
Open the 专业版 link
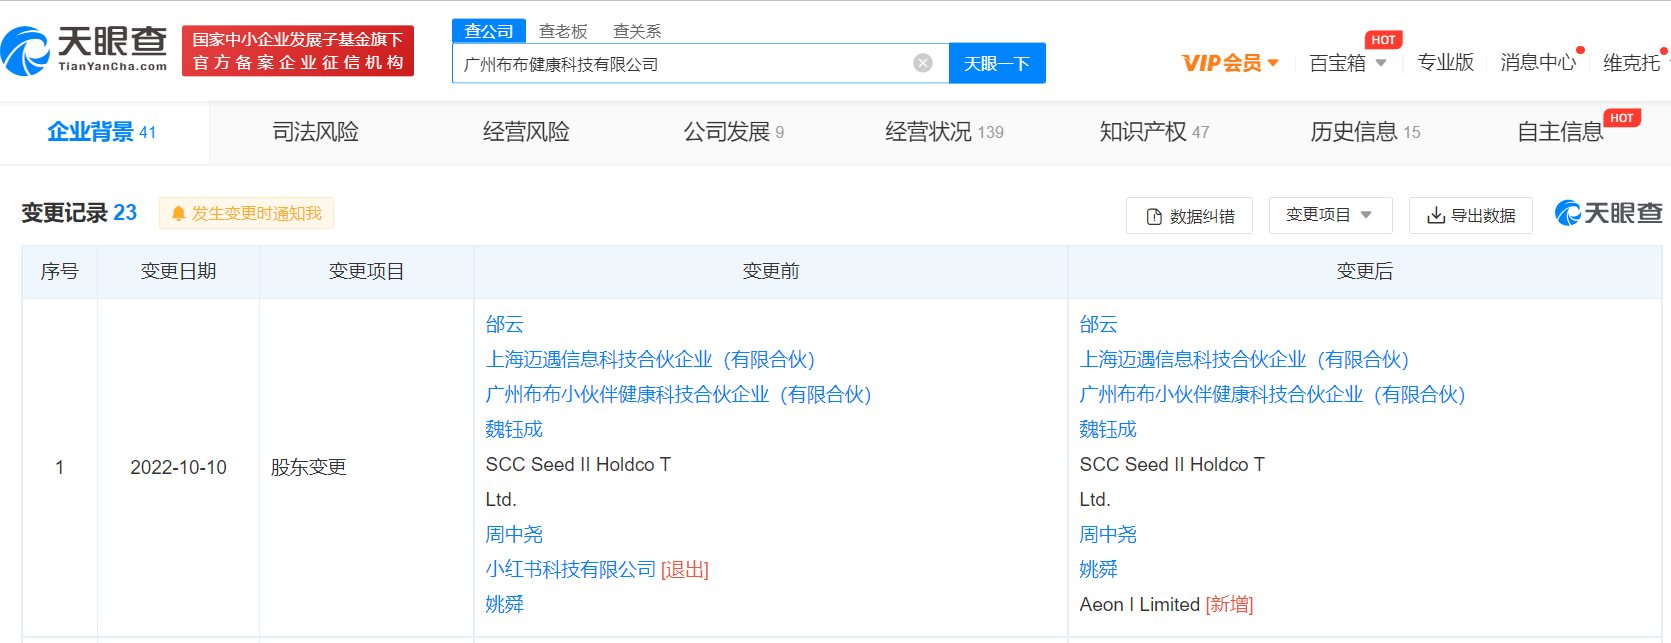[1445, 63]
